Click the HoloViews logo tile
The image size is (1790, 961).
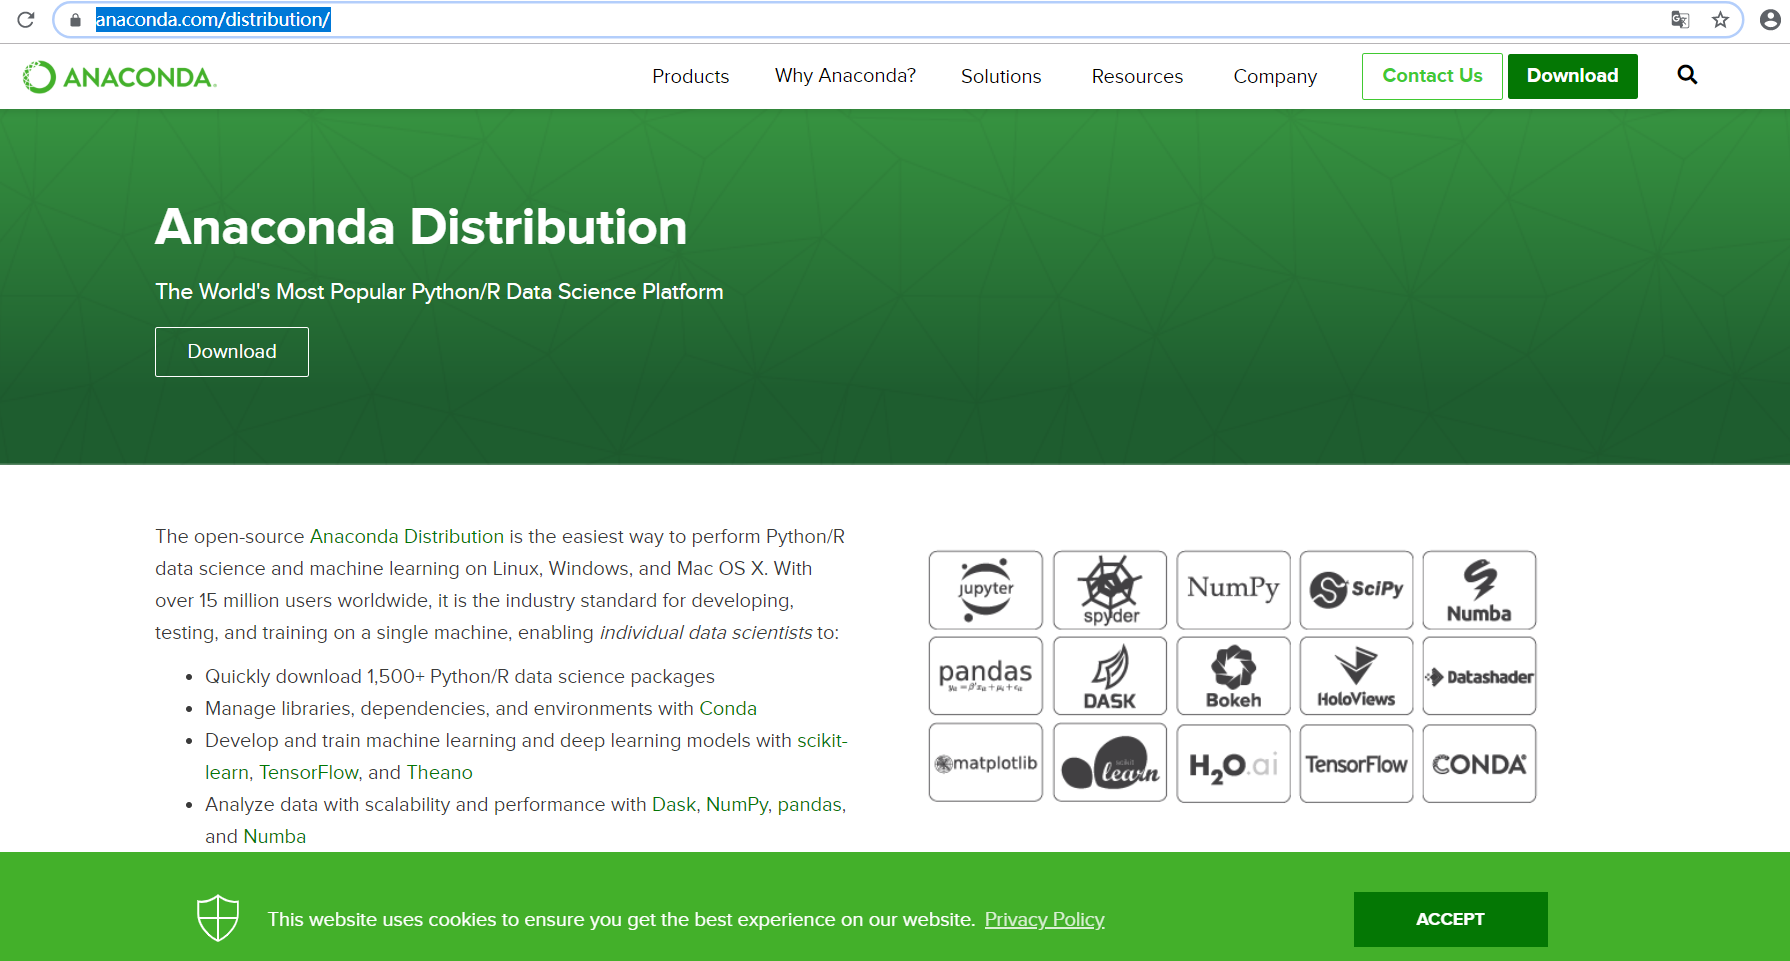(1356, 676)
